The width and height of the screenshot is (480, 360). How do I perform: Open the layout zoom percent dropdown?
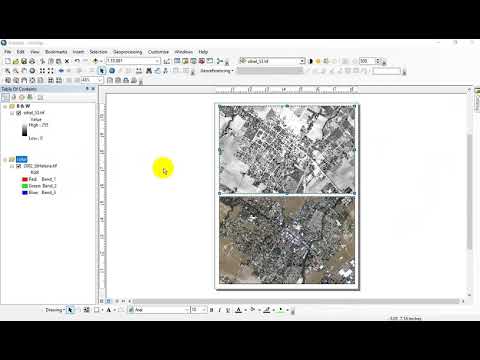(x=100, y=80)
